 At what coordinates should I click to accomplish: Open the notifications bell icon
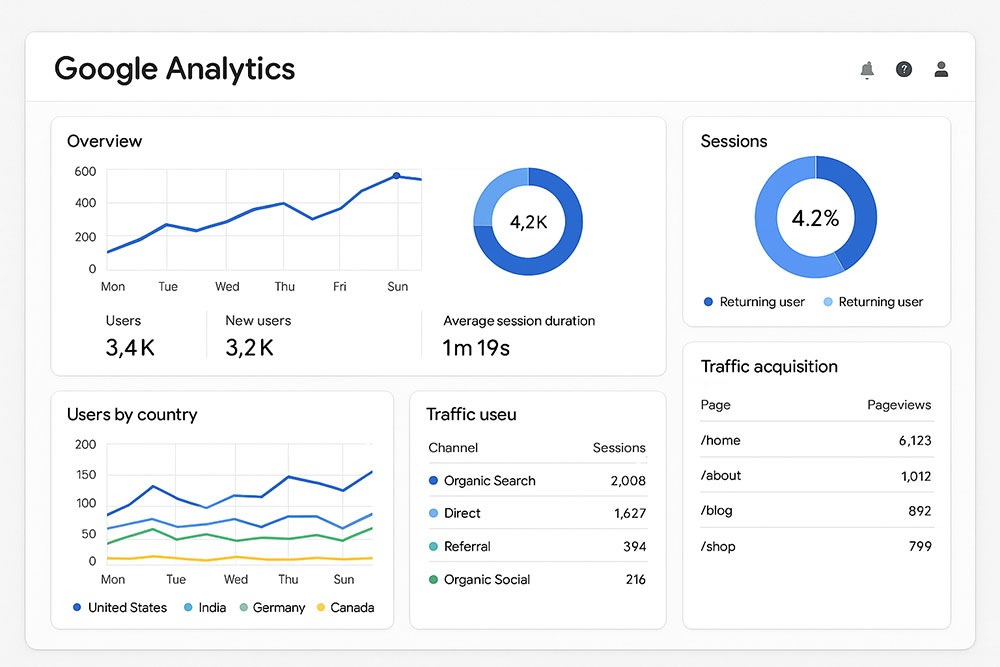[x=866, y=70]
